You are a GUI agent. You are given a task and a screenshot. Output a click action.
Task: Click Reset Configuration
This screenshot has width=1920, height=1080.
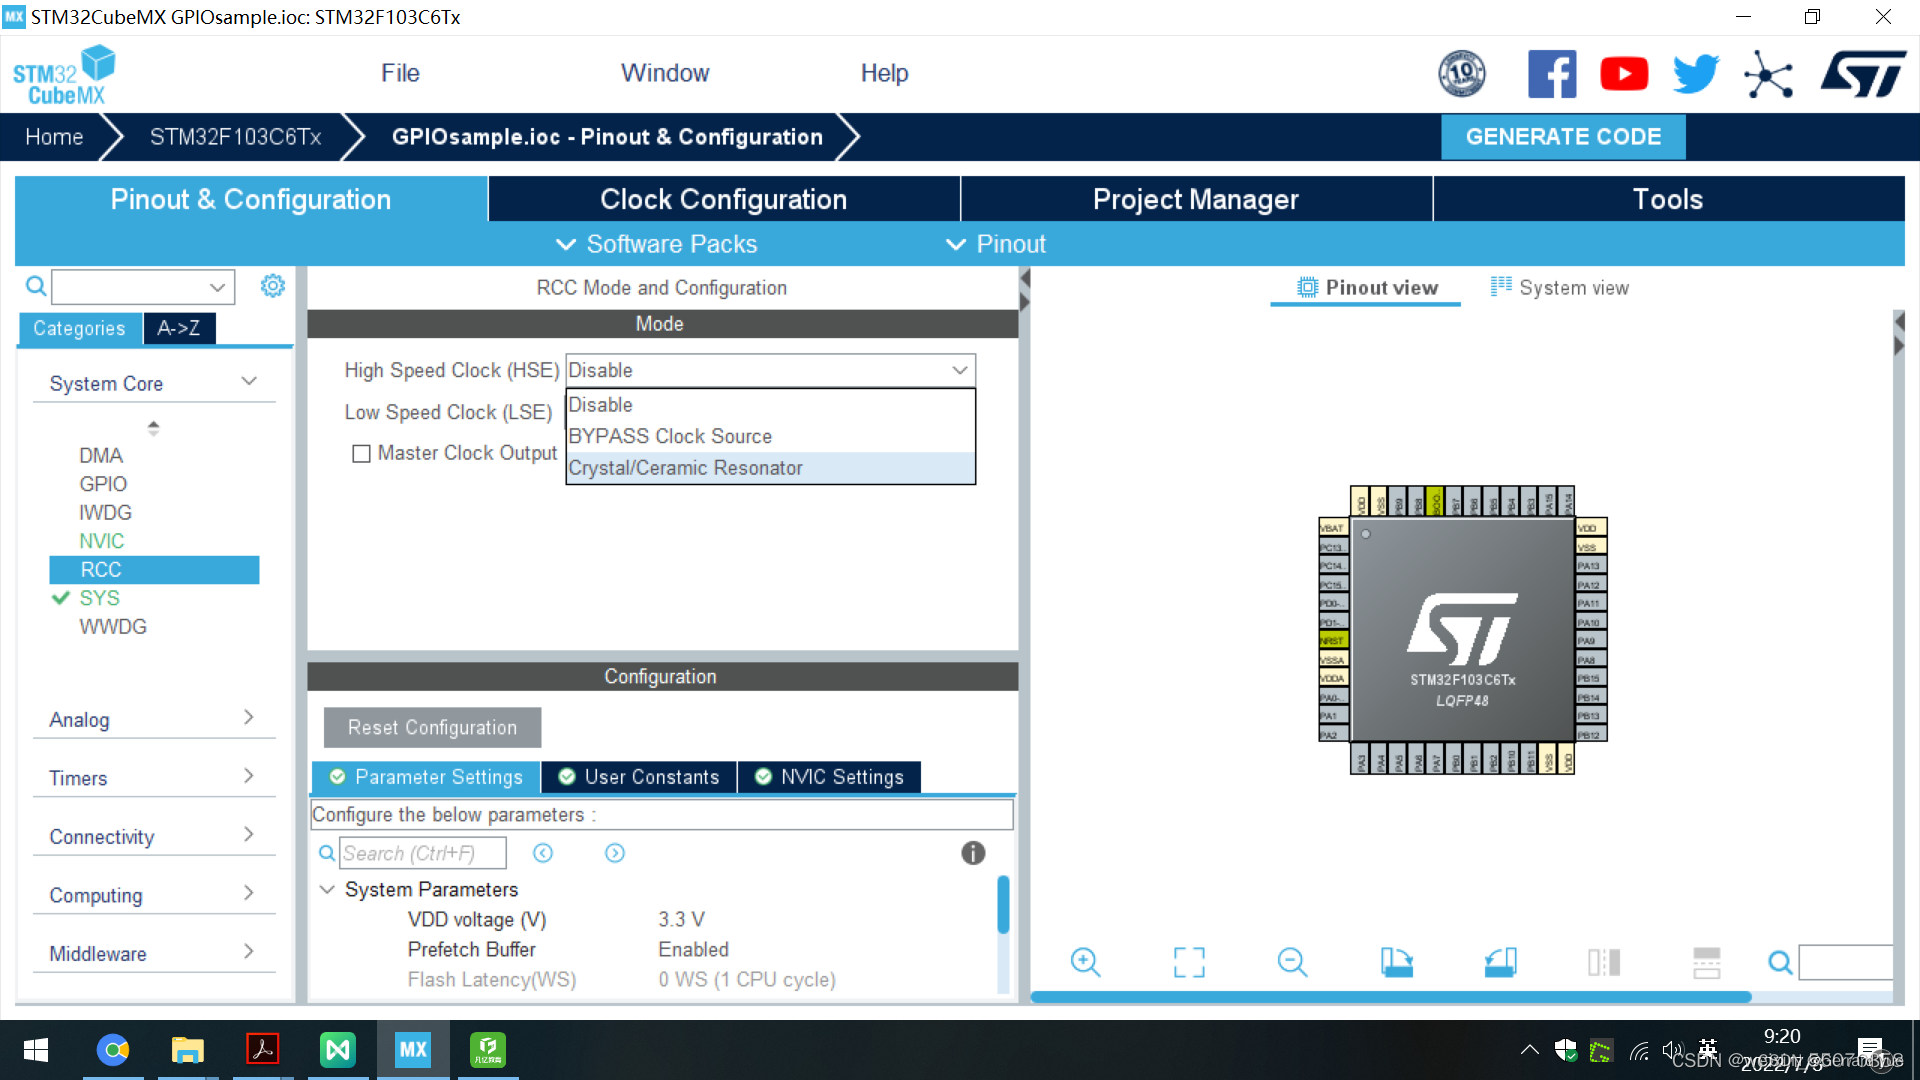tap(431, 727)
